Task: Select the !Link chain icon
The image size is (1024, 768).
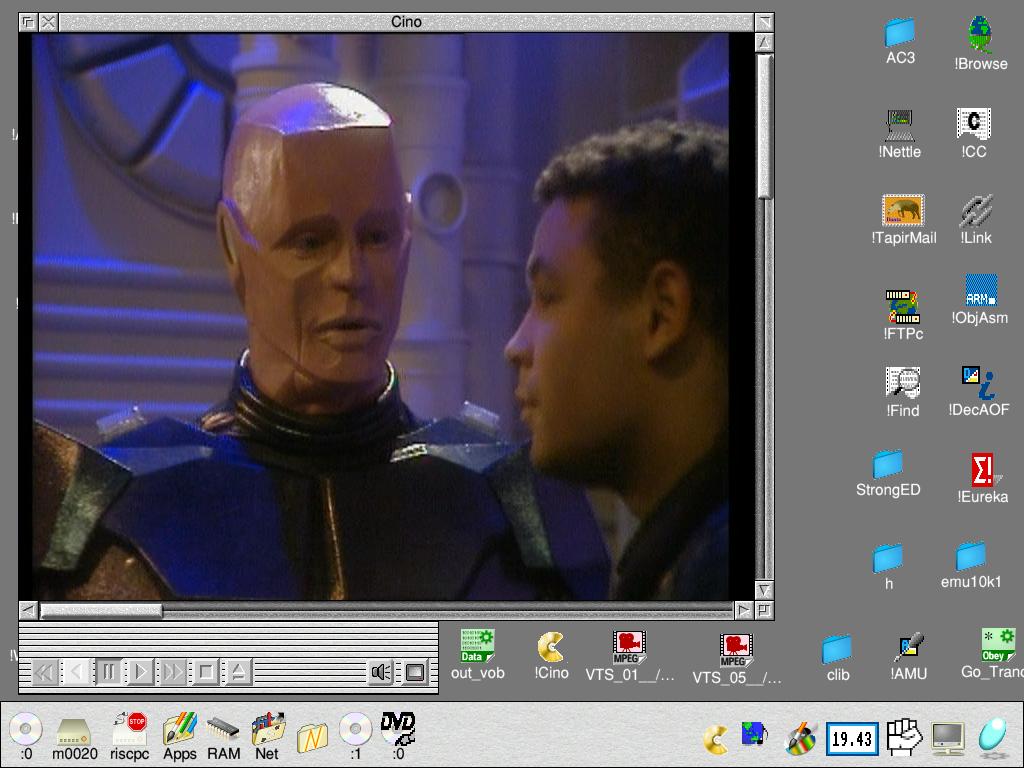Action: coord(976,219)
